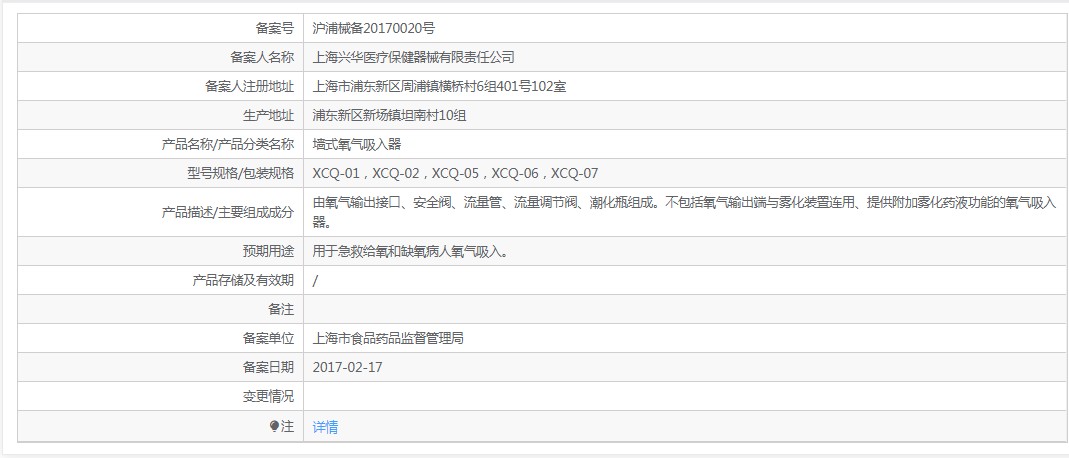Click the 生产地址 label
The height and width of the screenshot is (458, 1069).
[x=268, y=115]
